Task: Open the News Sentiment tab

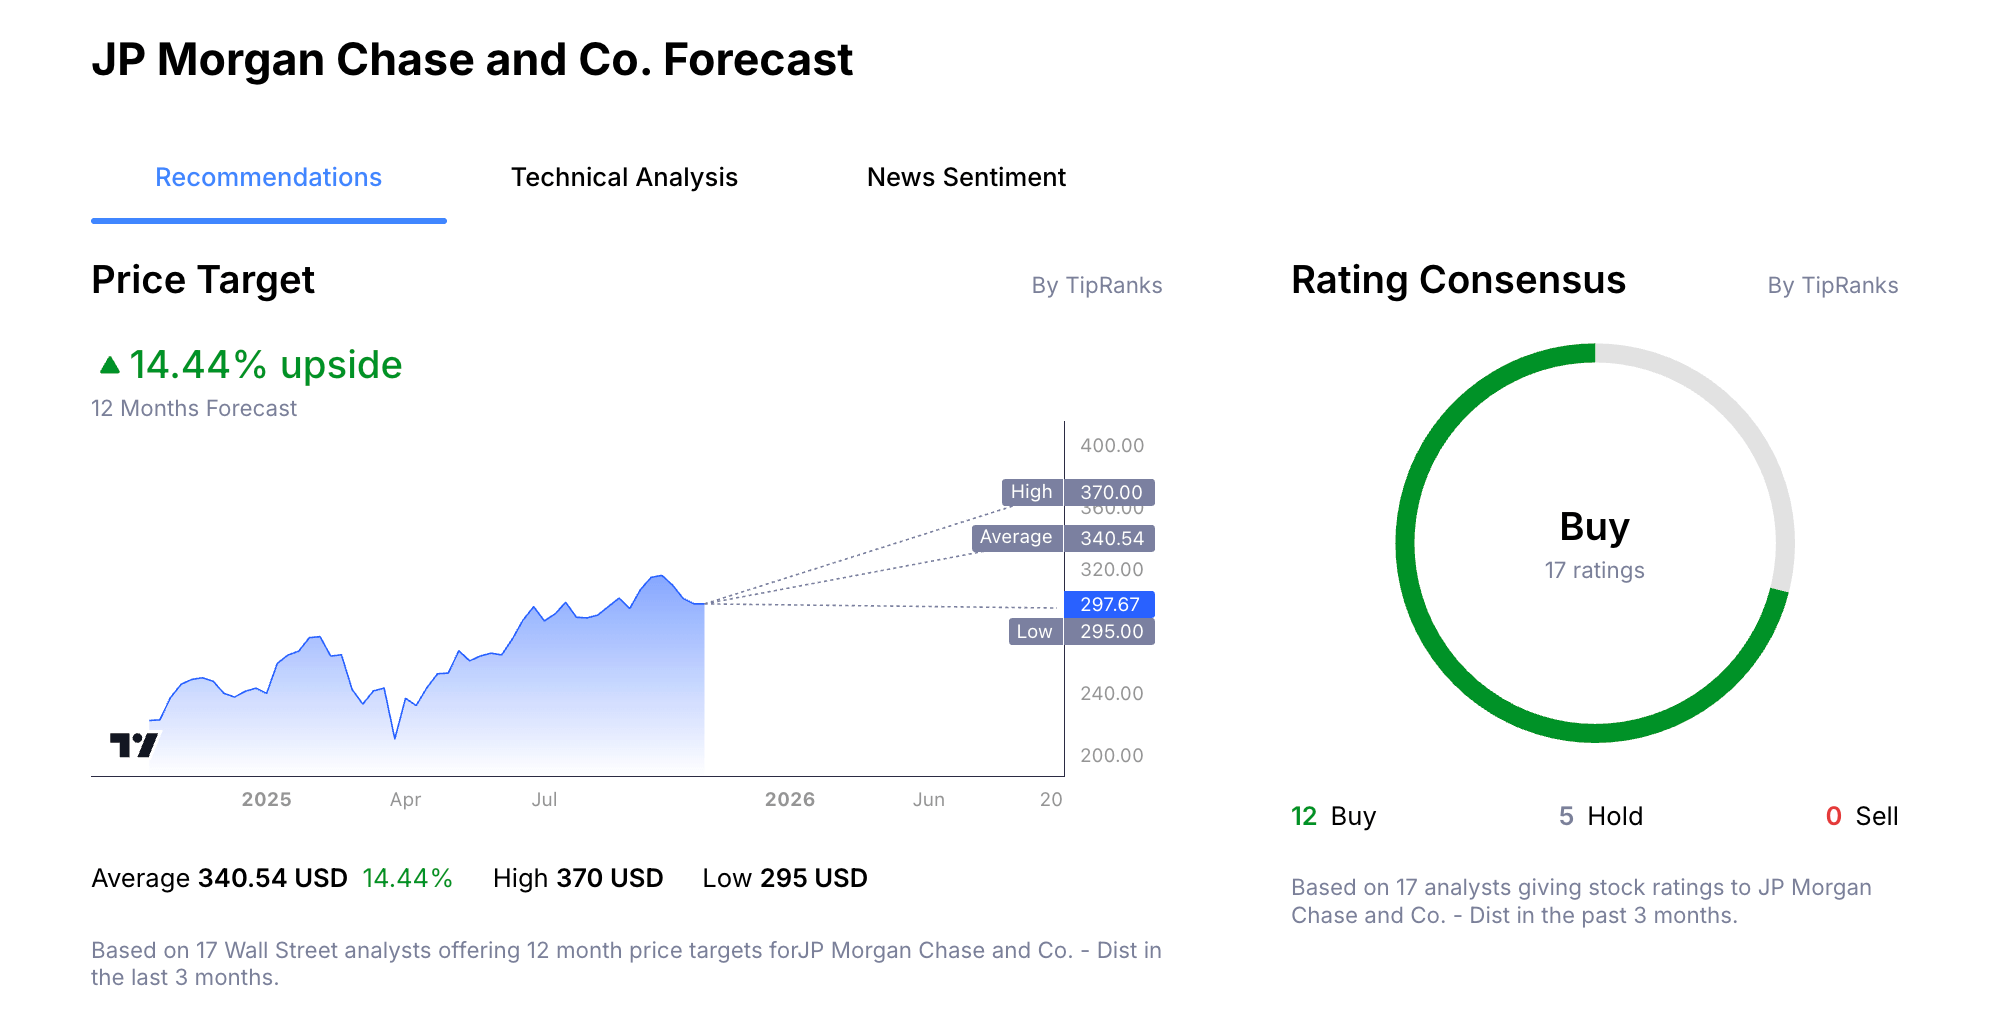Action: [966, 178]
